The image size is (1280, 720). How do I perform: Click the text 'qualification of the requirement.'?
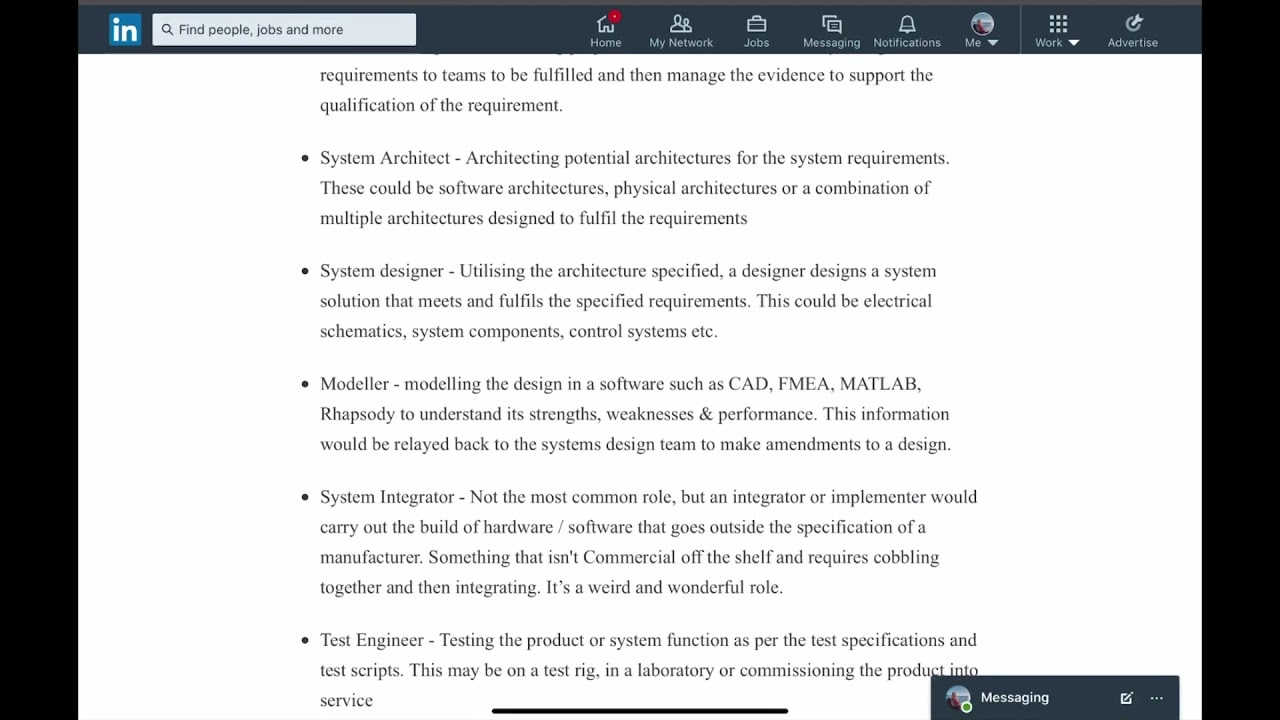(441, 105)
